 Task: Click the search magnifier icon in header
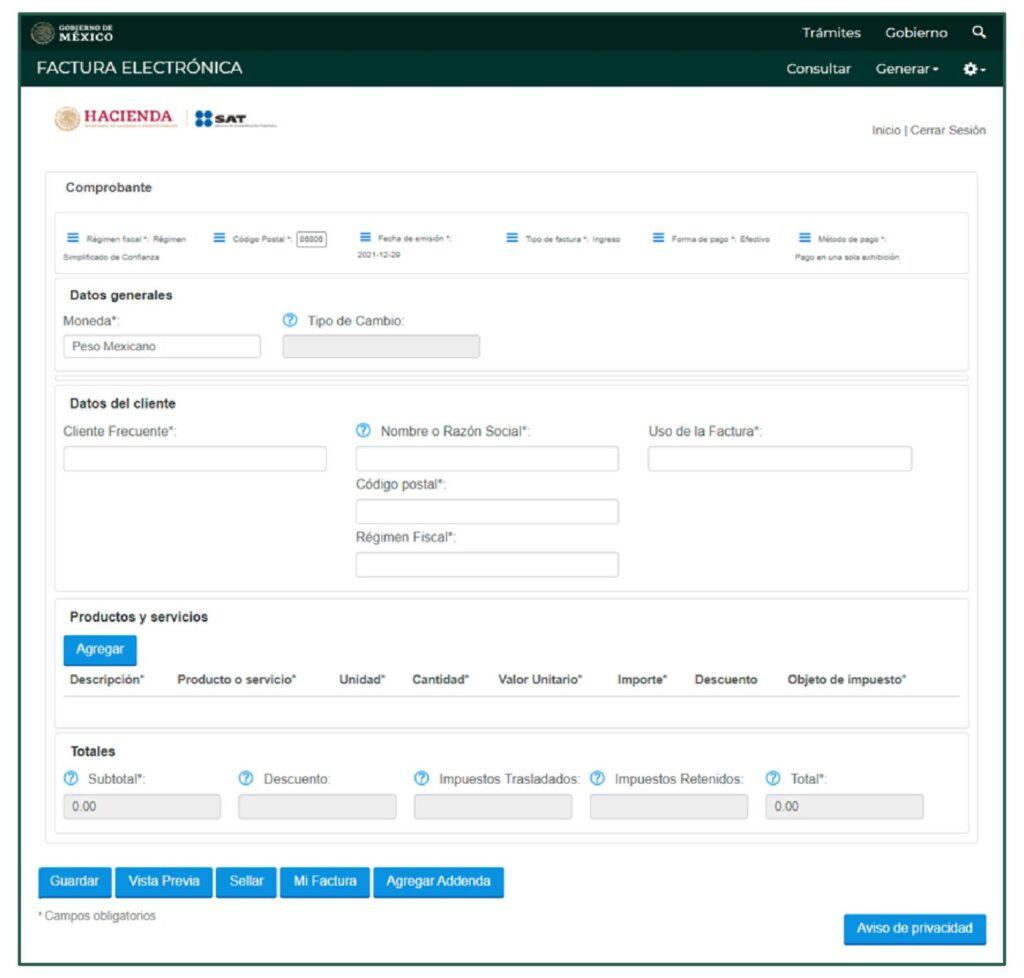[978, 33]
